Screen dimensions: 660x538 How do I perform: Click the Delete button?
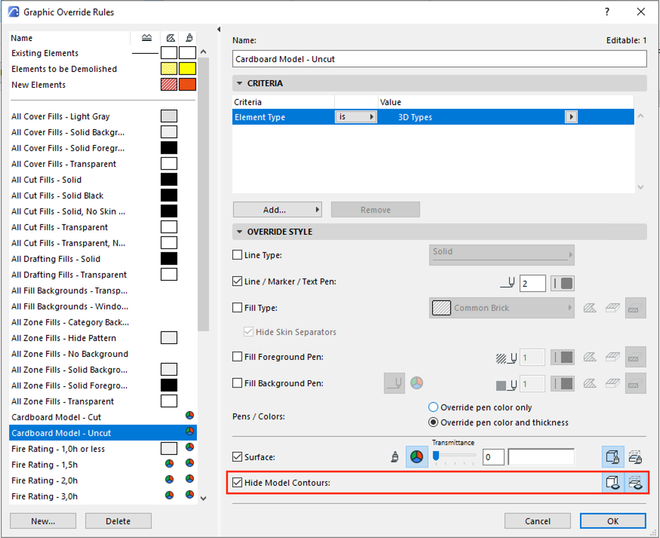118,521
